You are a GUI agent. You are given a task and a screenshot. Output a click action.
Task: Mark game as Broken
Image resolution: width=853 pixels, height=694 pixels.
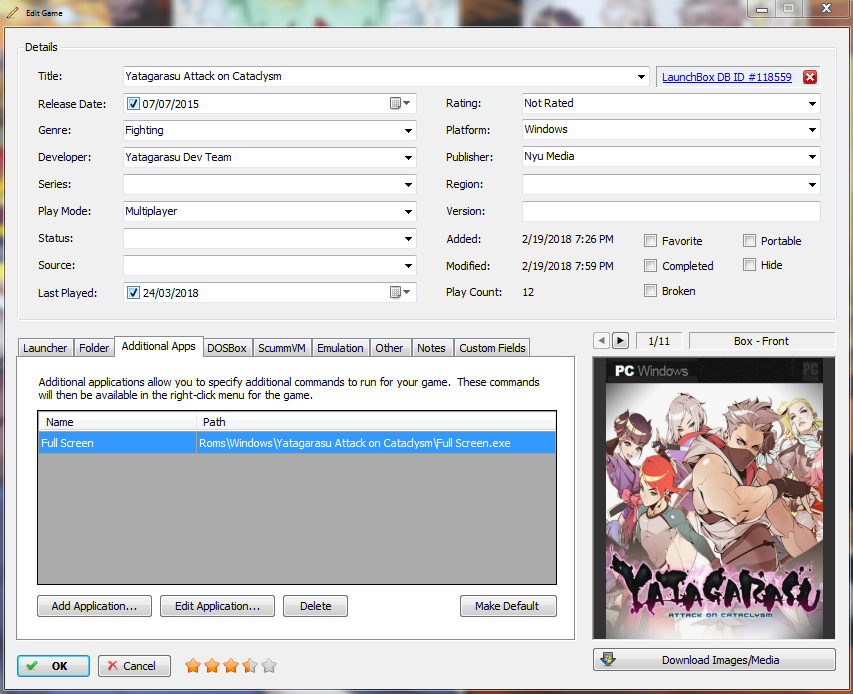(x=650, y=290)
